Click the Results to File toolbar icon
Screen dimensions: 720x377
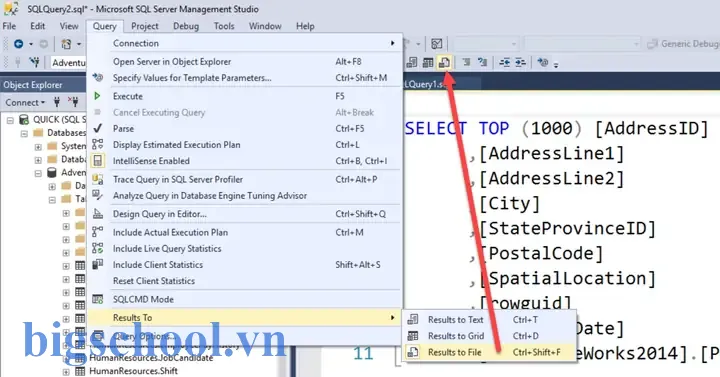(444, 62)
